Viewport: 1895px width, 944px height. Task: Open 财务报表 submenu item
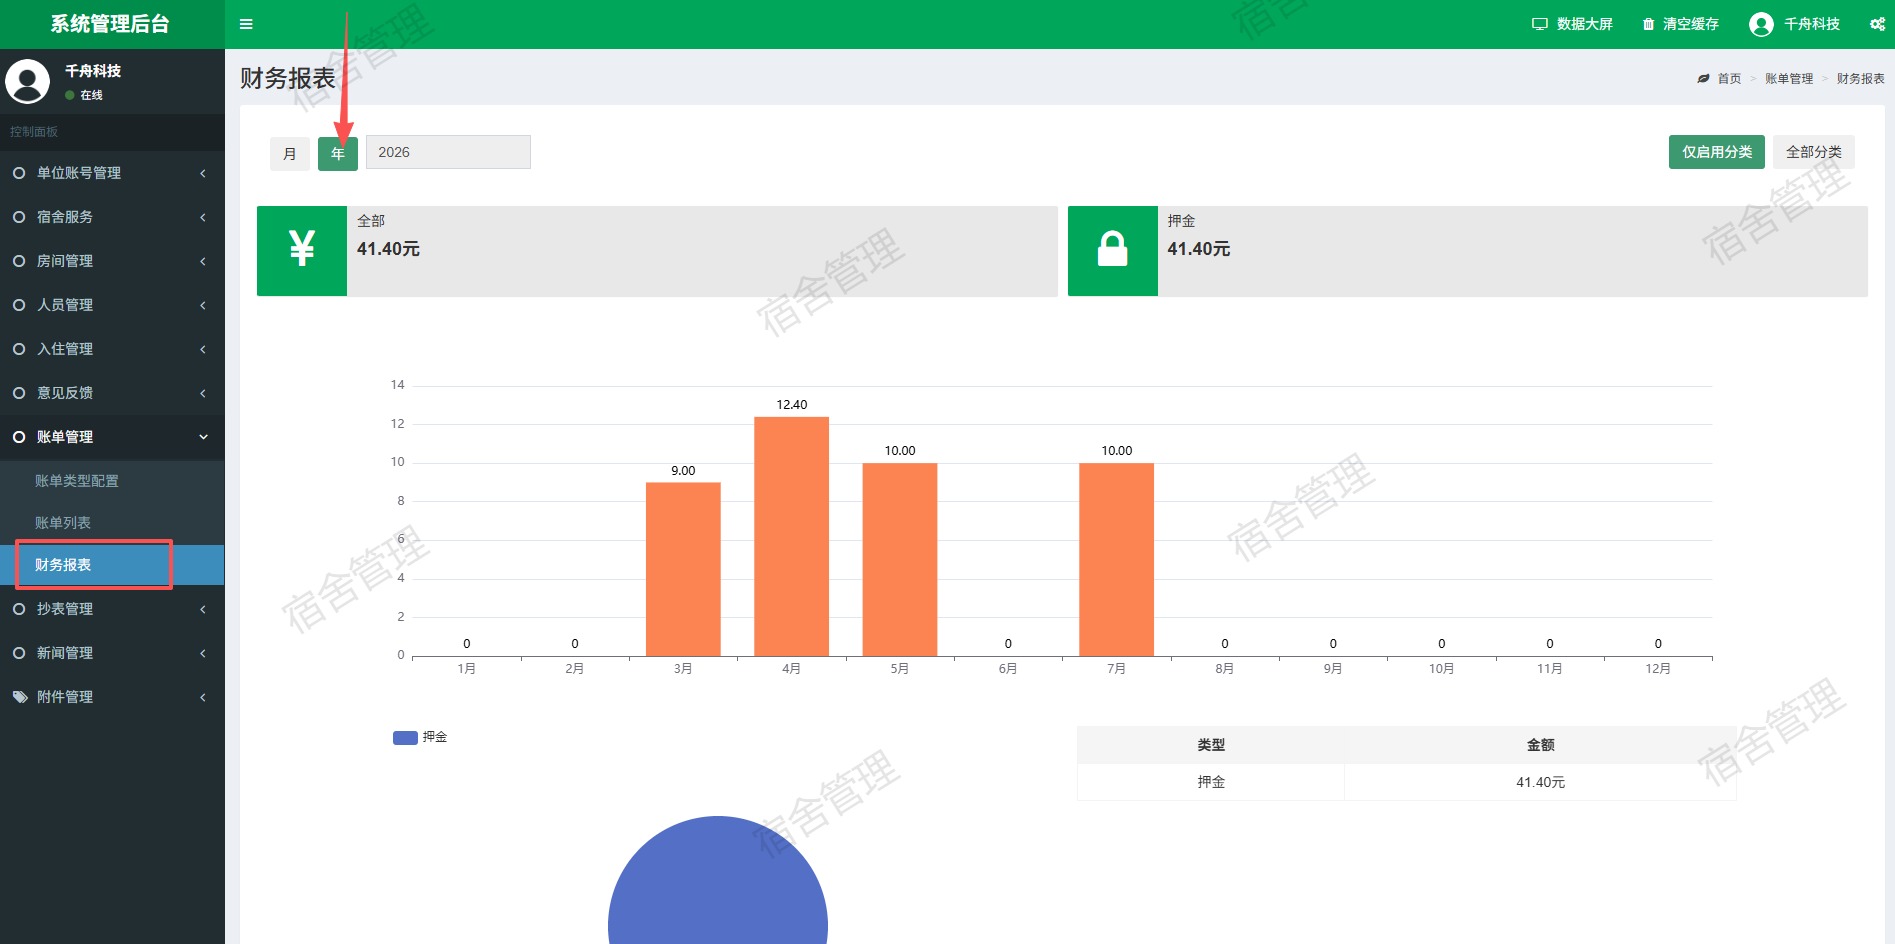(112, 565)
